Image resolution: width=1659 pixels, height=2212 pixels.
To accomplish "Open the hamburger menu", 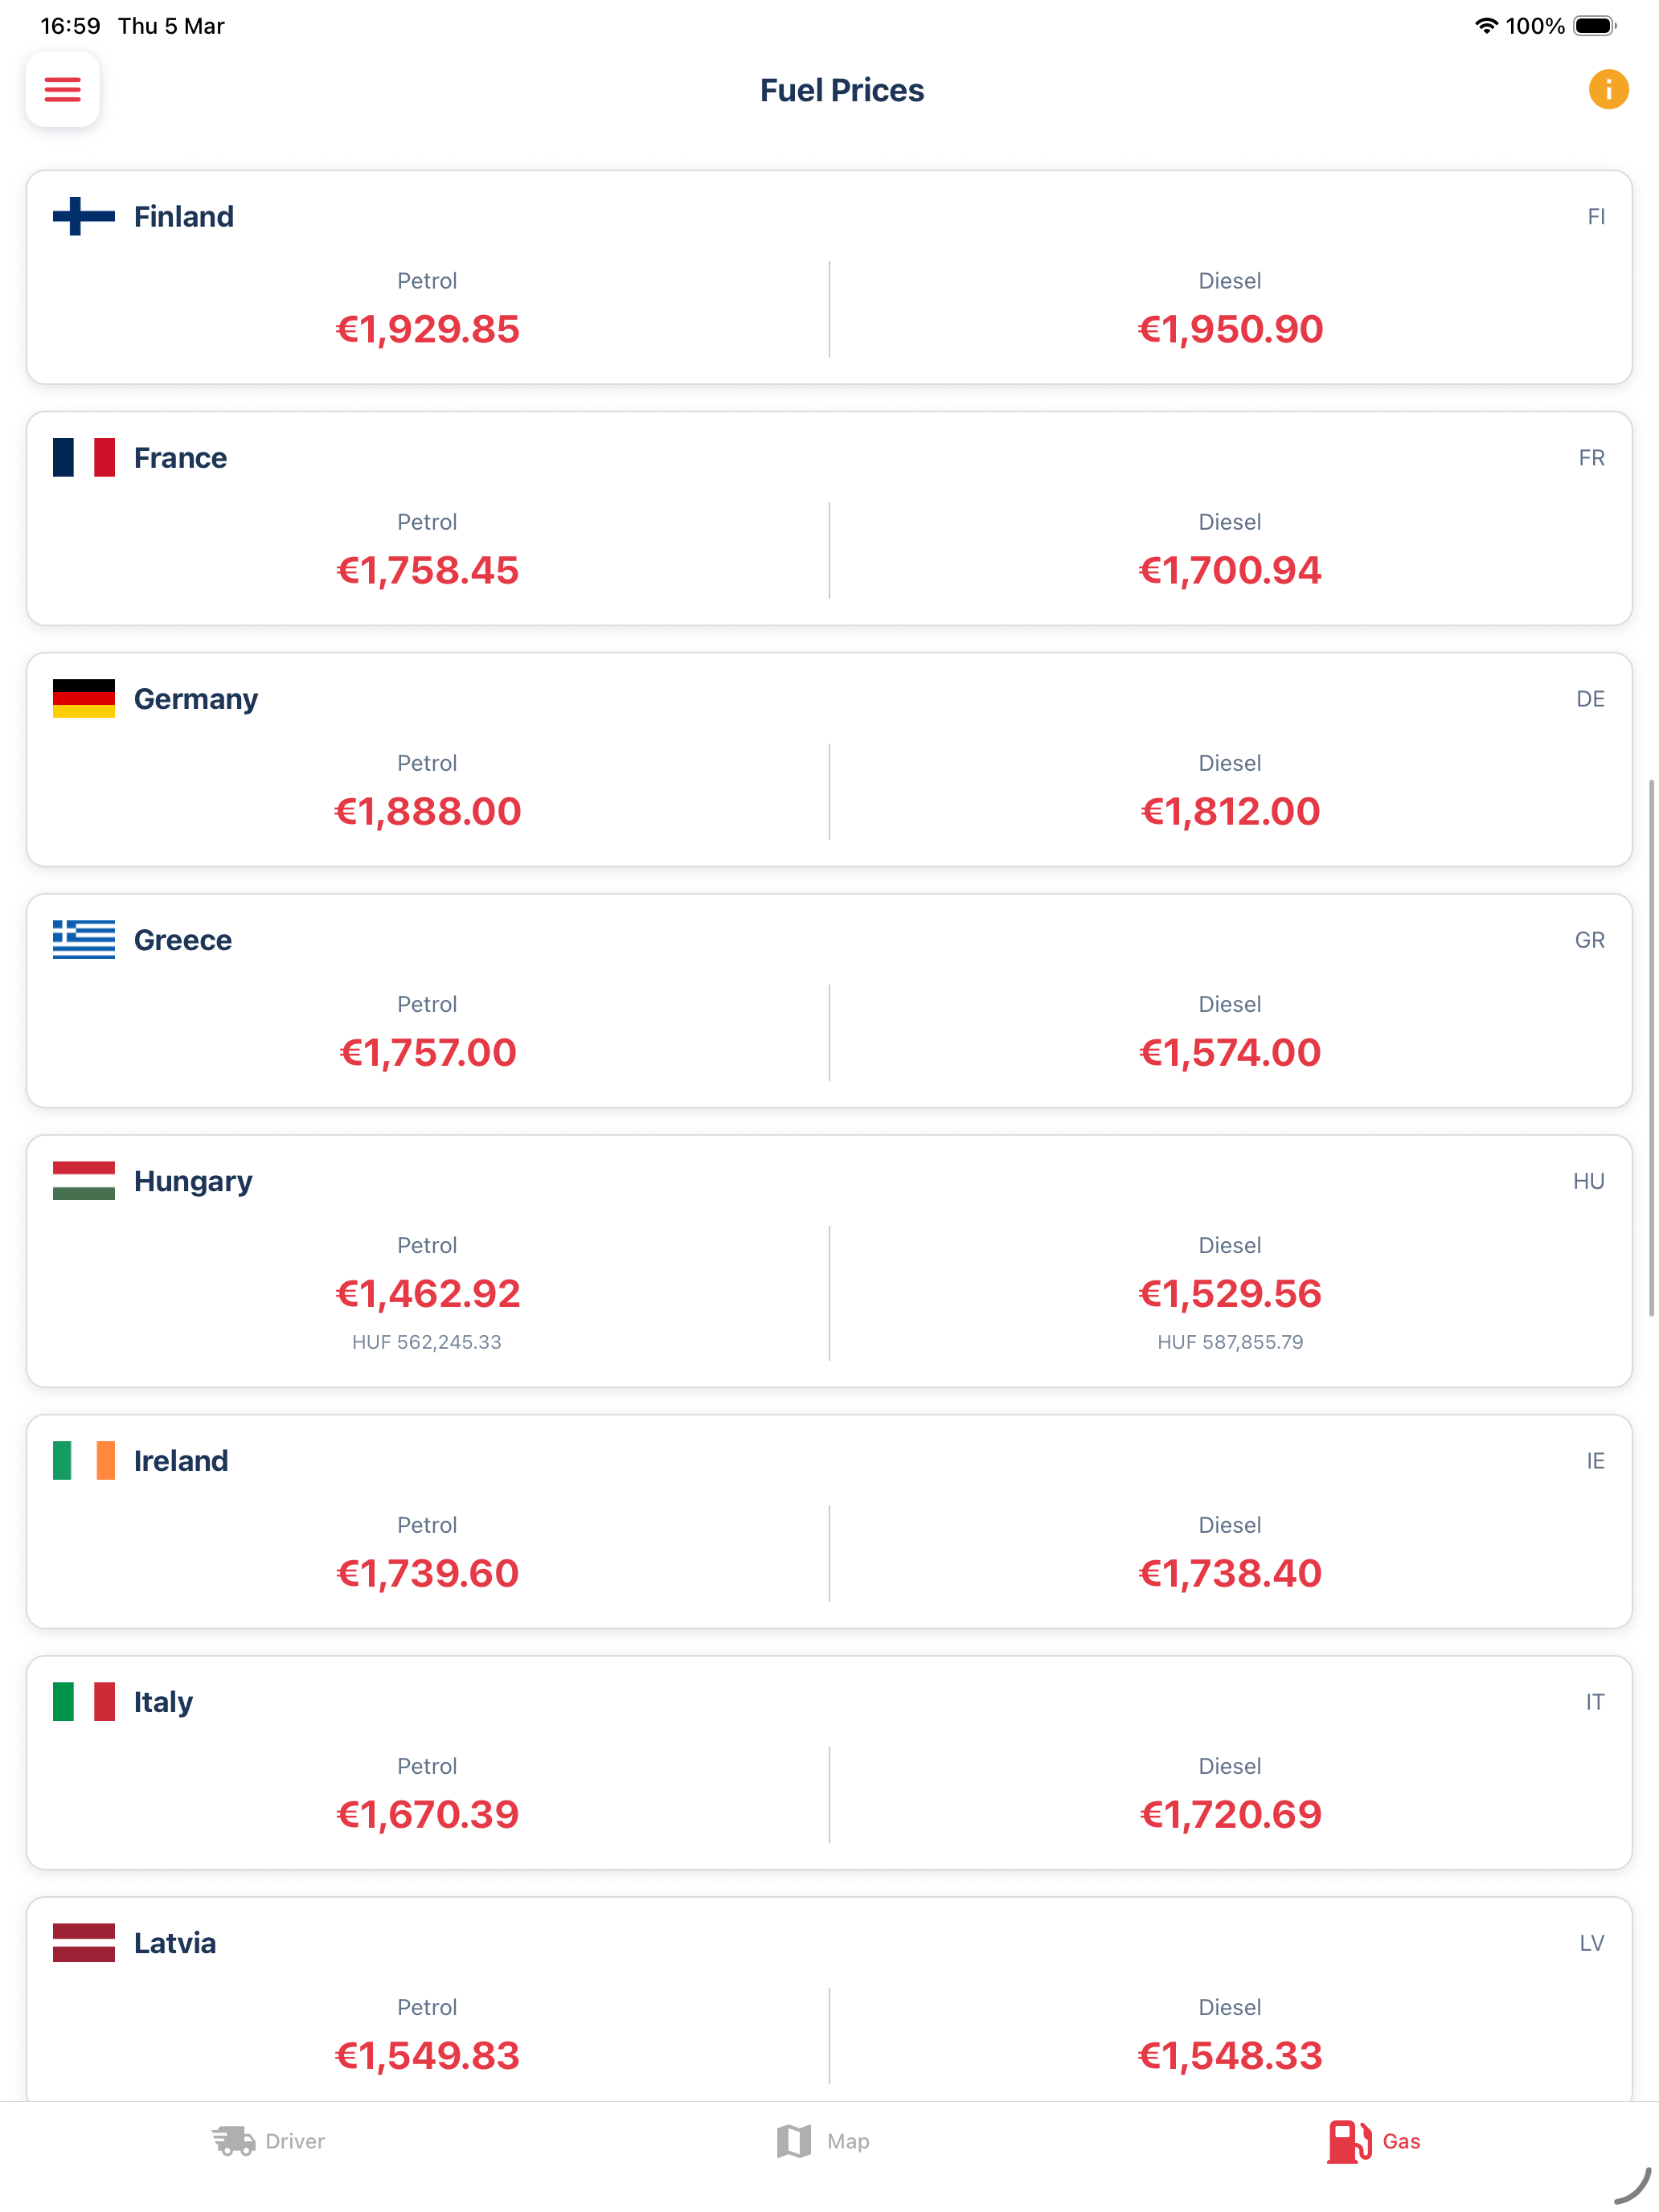I will coord(62,90).
